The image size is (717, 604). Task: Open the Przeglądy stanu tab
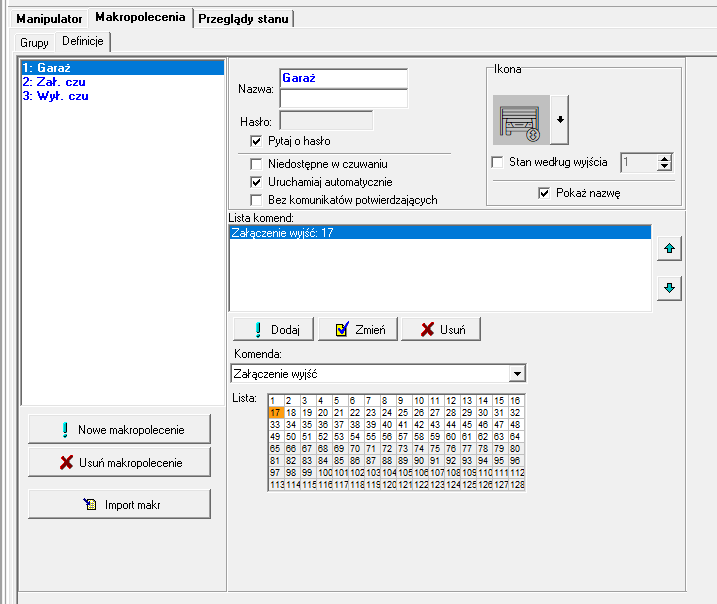coord(243,19)
